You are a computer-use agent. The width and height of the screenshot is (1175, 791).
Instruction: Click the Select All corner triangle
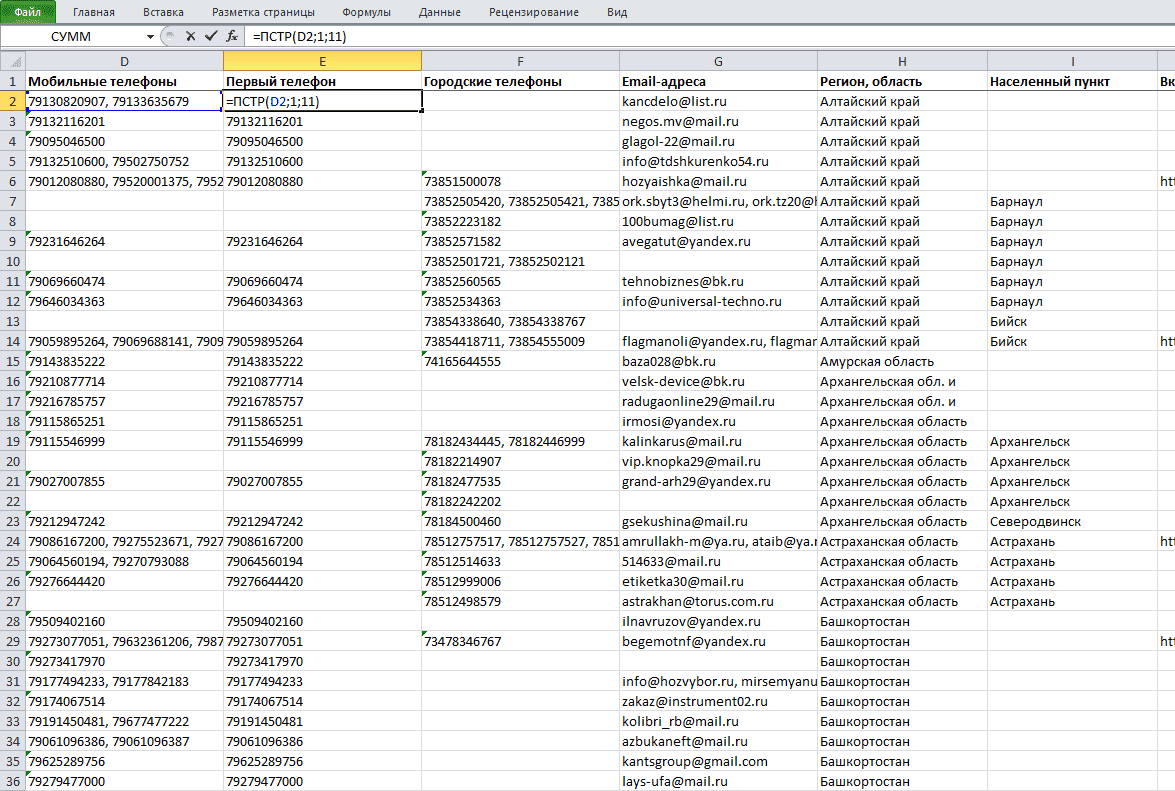click(x=13, y=61)
